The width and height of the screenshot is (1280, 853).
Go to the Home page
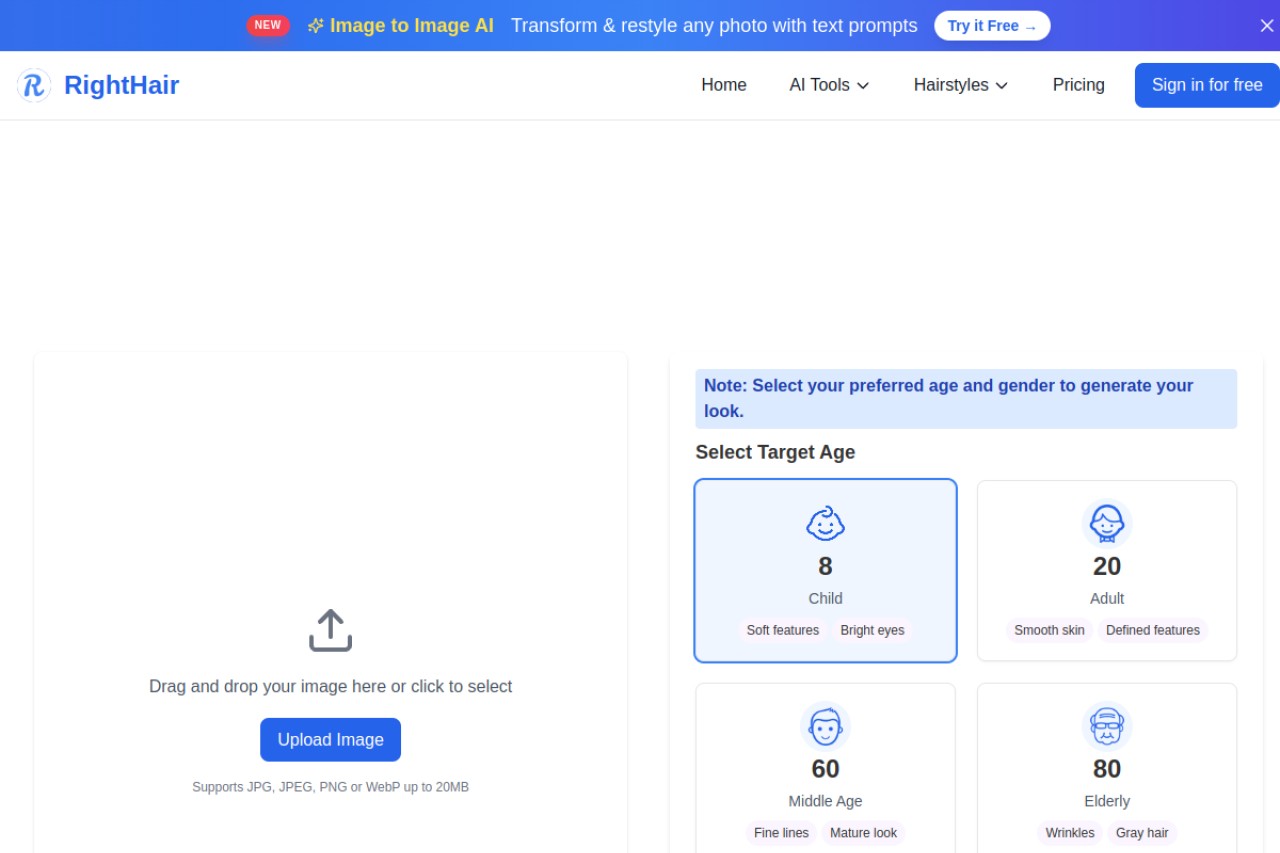724,85
